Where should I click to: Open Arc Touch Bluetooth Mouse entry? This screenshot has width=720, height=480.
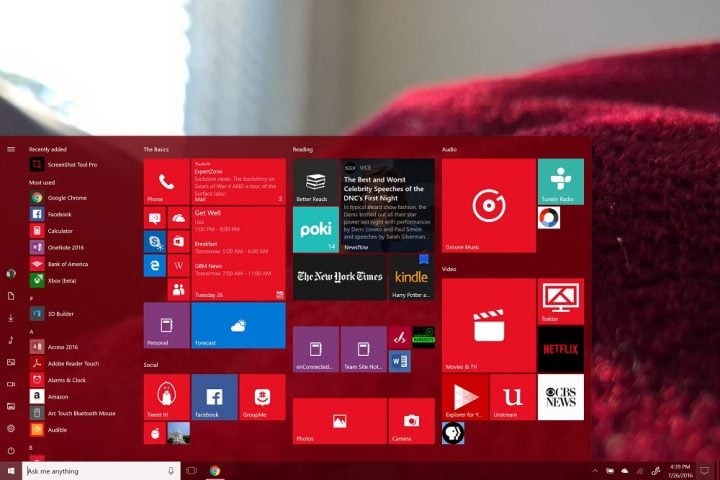tap(73, 413)
